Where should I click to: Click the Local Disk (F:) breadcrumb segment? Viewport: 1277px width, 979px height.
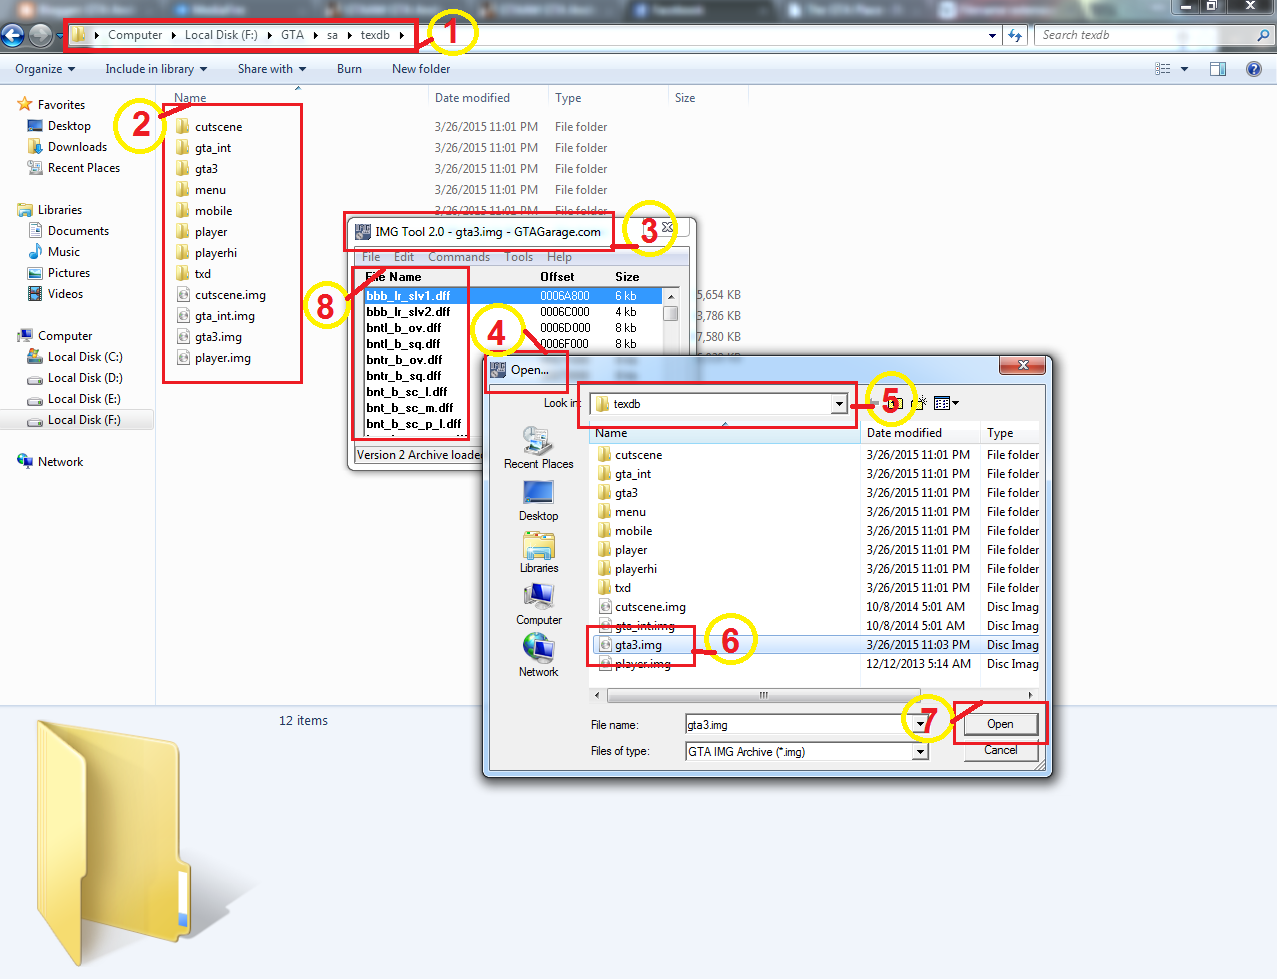221,35
